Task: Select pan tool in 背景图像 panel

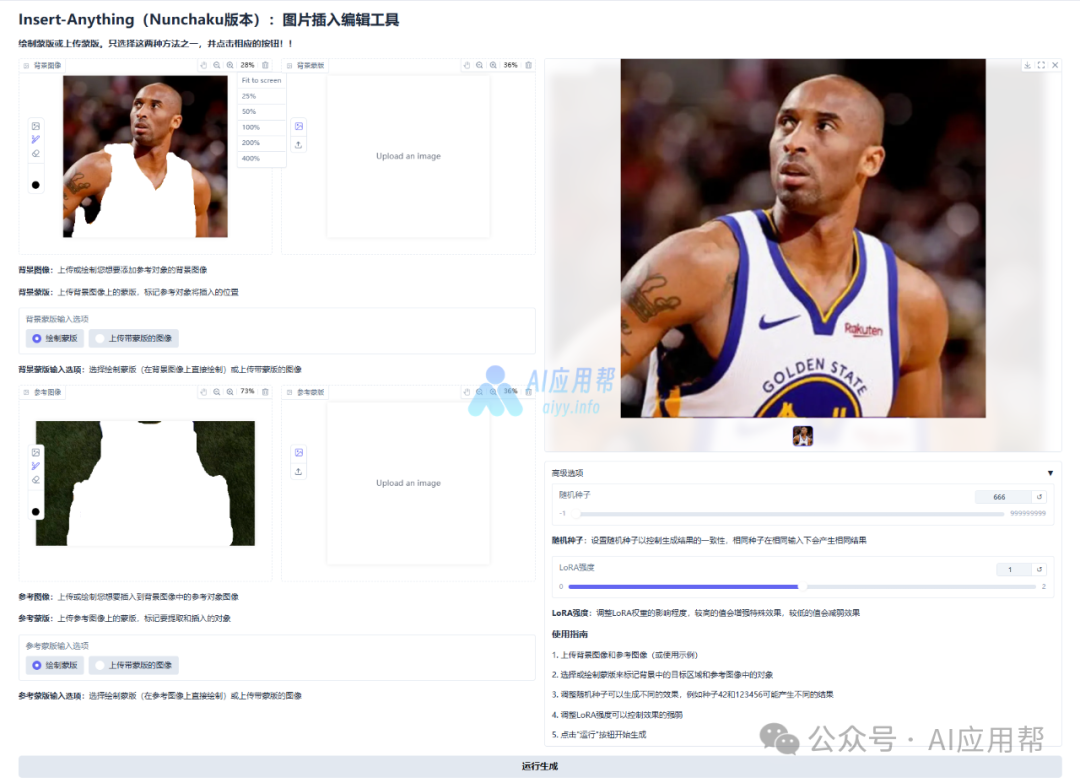Action: [x=203, y=65]
